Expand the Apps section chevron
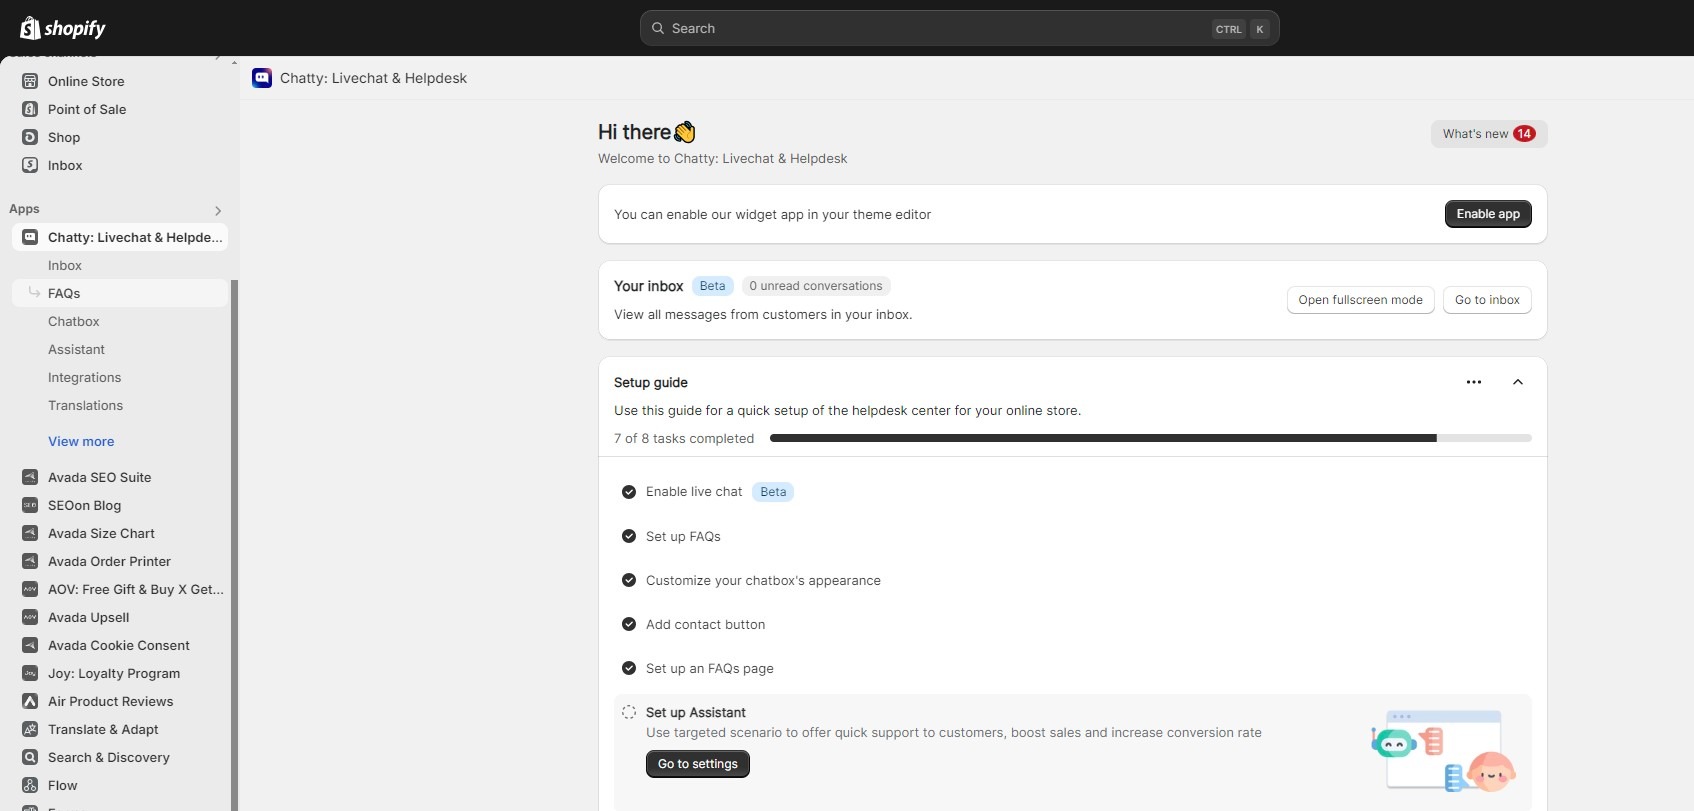1694x811 pixels. [x=218, y=210]
